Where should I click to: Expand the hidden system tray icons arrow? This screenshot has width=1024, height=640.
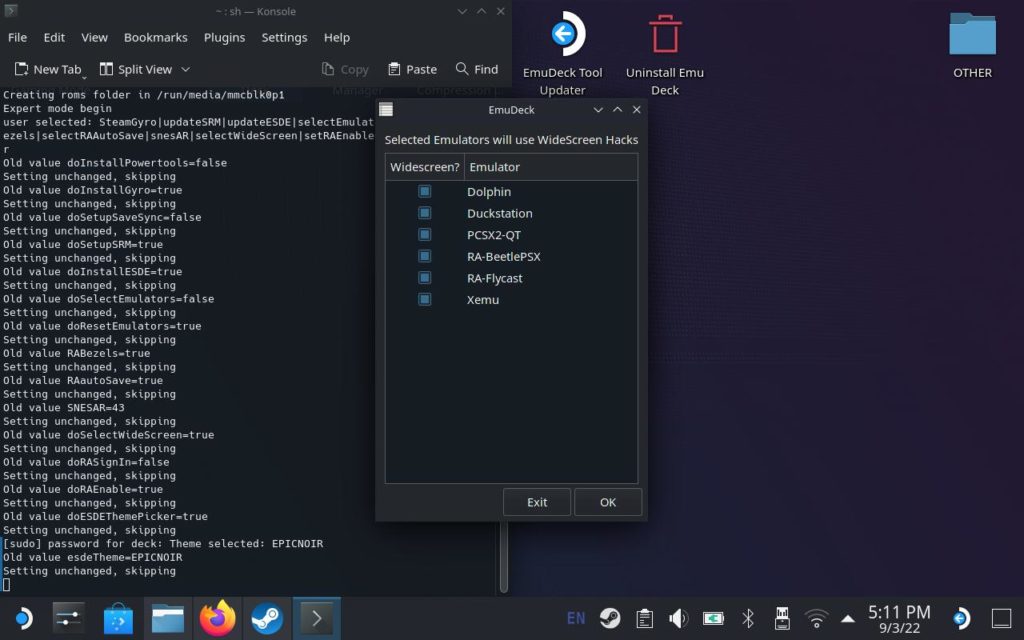coord(848,618)
